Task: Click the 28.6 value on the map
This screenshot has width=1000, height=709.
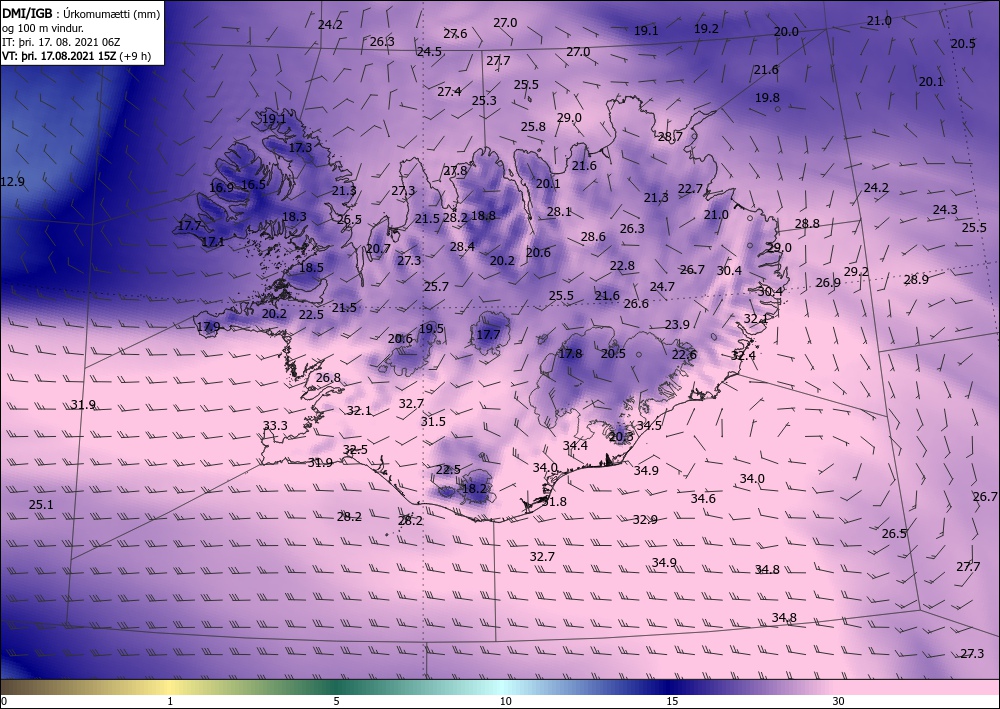Action: click(593, 237)
